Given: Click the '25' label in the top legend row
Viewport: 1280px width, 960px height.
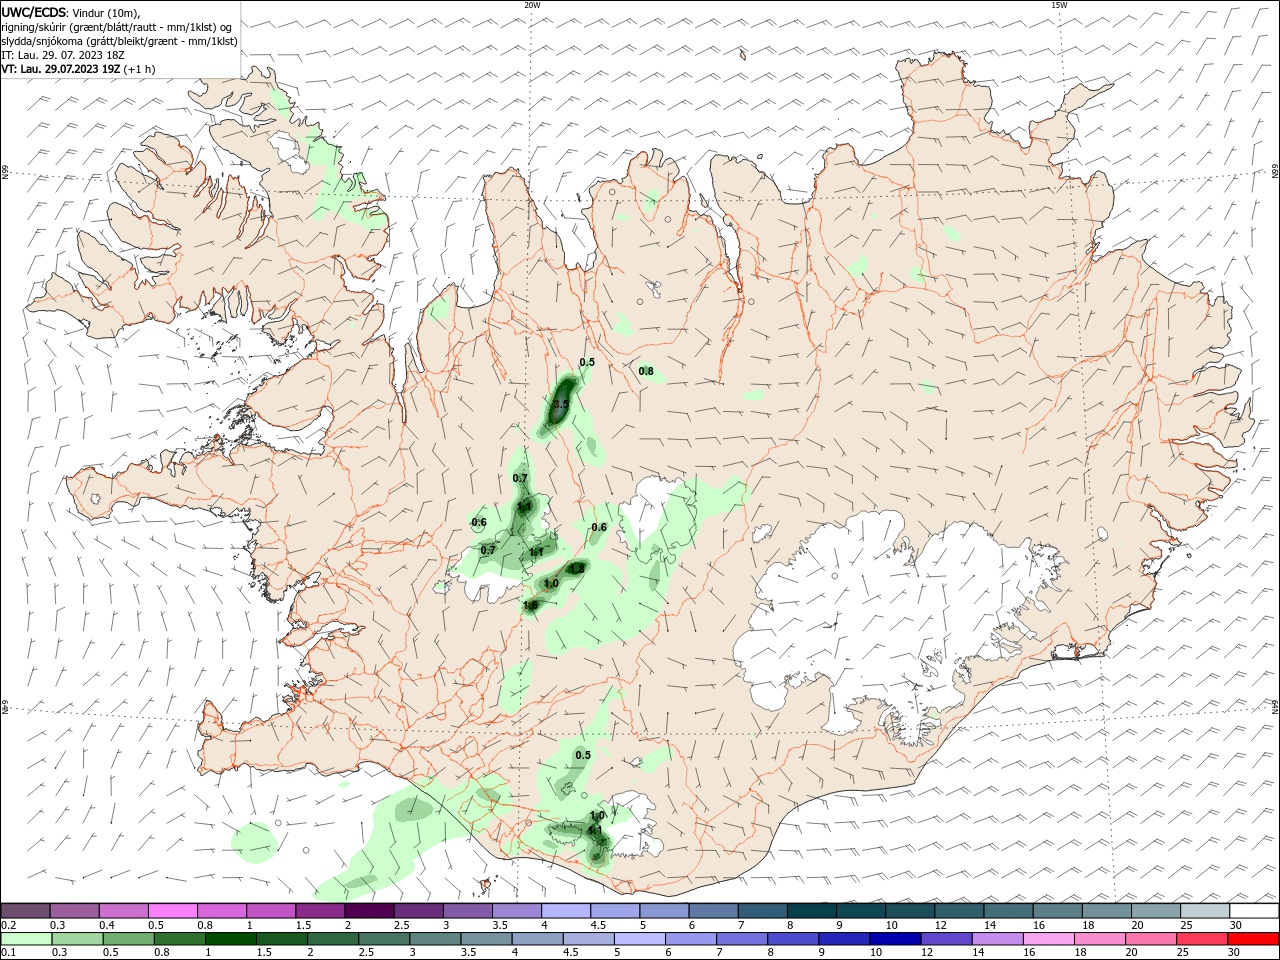Looking at the screenshot, I should [1186, 925].
